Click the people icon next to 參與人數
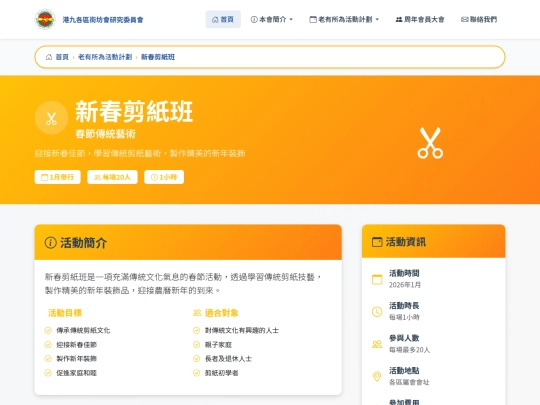540x405 pixels. tap(377, 344)
